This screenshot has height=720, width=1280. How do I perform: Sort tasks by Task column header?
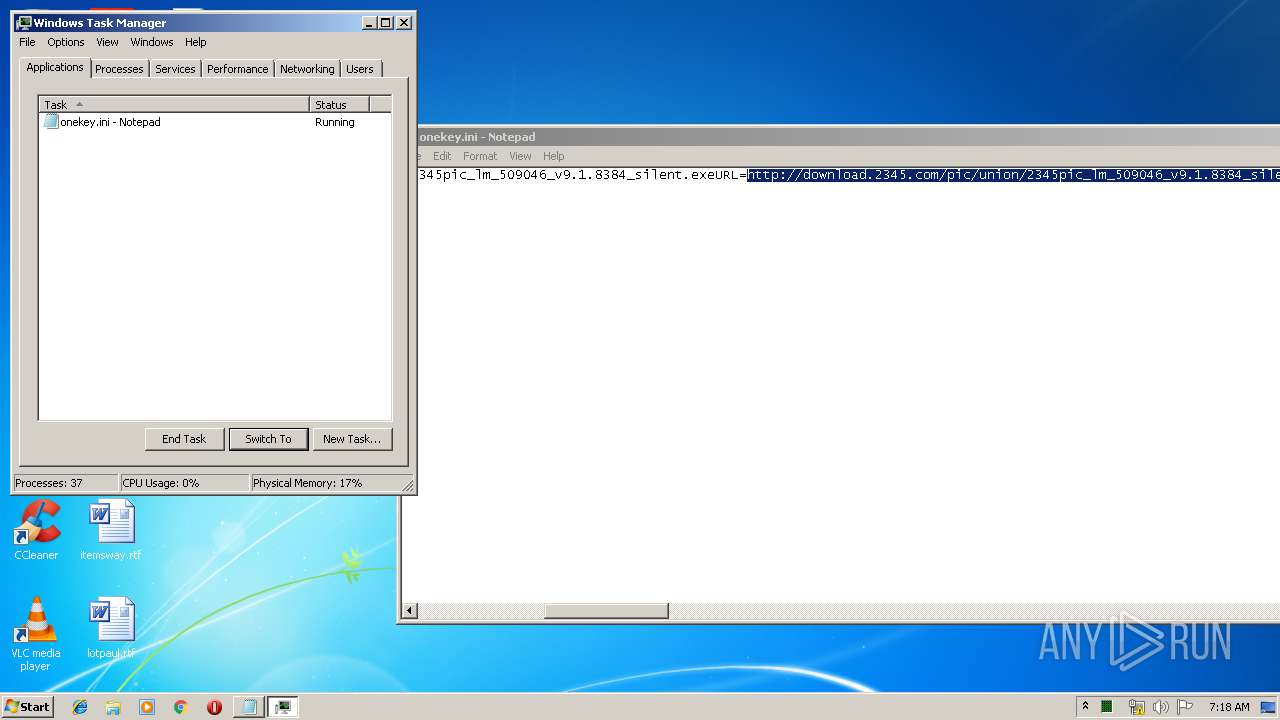coord(174,104)
